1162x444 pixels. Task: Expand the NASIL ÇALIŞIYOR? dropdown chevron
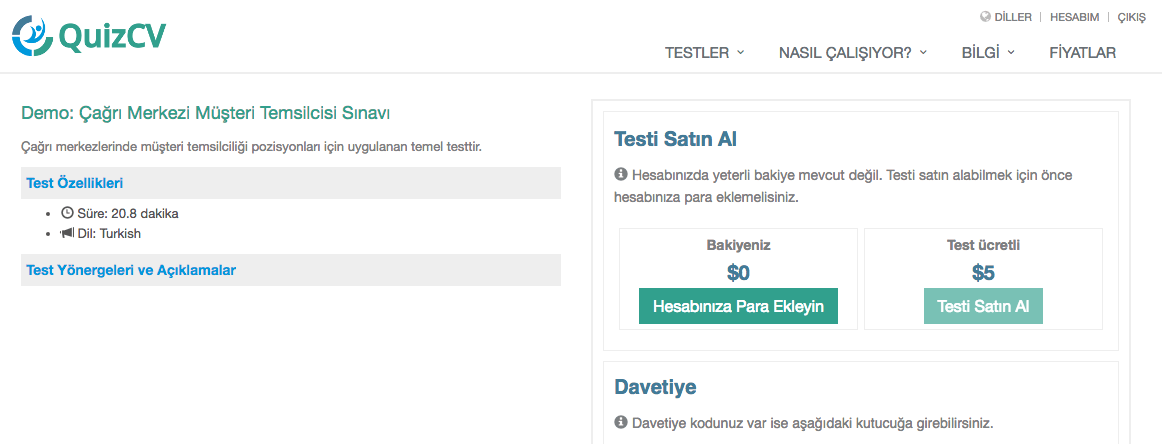(x=923, y=53)
